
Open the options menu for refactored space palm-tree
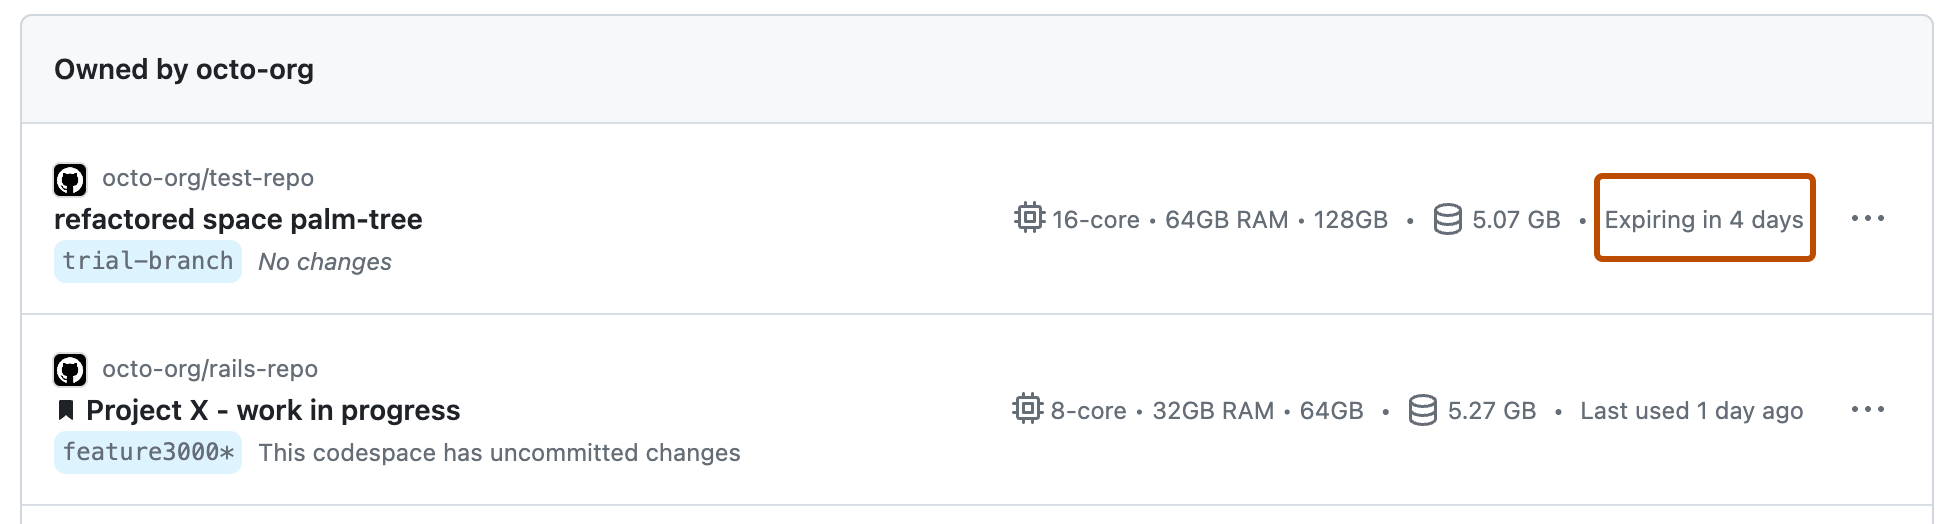(x=1867, y=218)
